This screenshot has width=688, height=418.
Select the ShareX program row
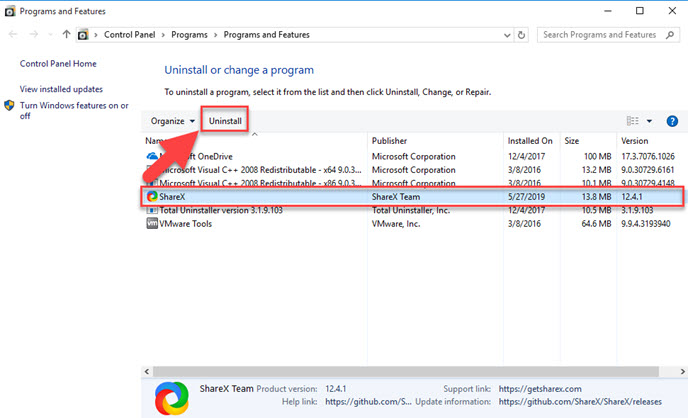(412, 196)
